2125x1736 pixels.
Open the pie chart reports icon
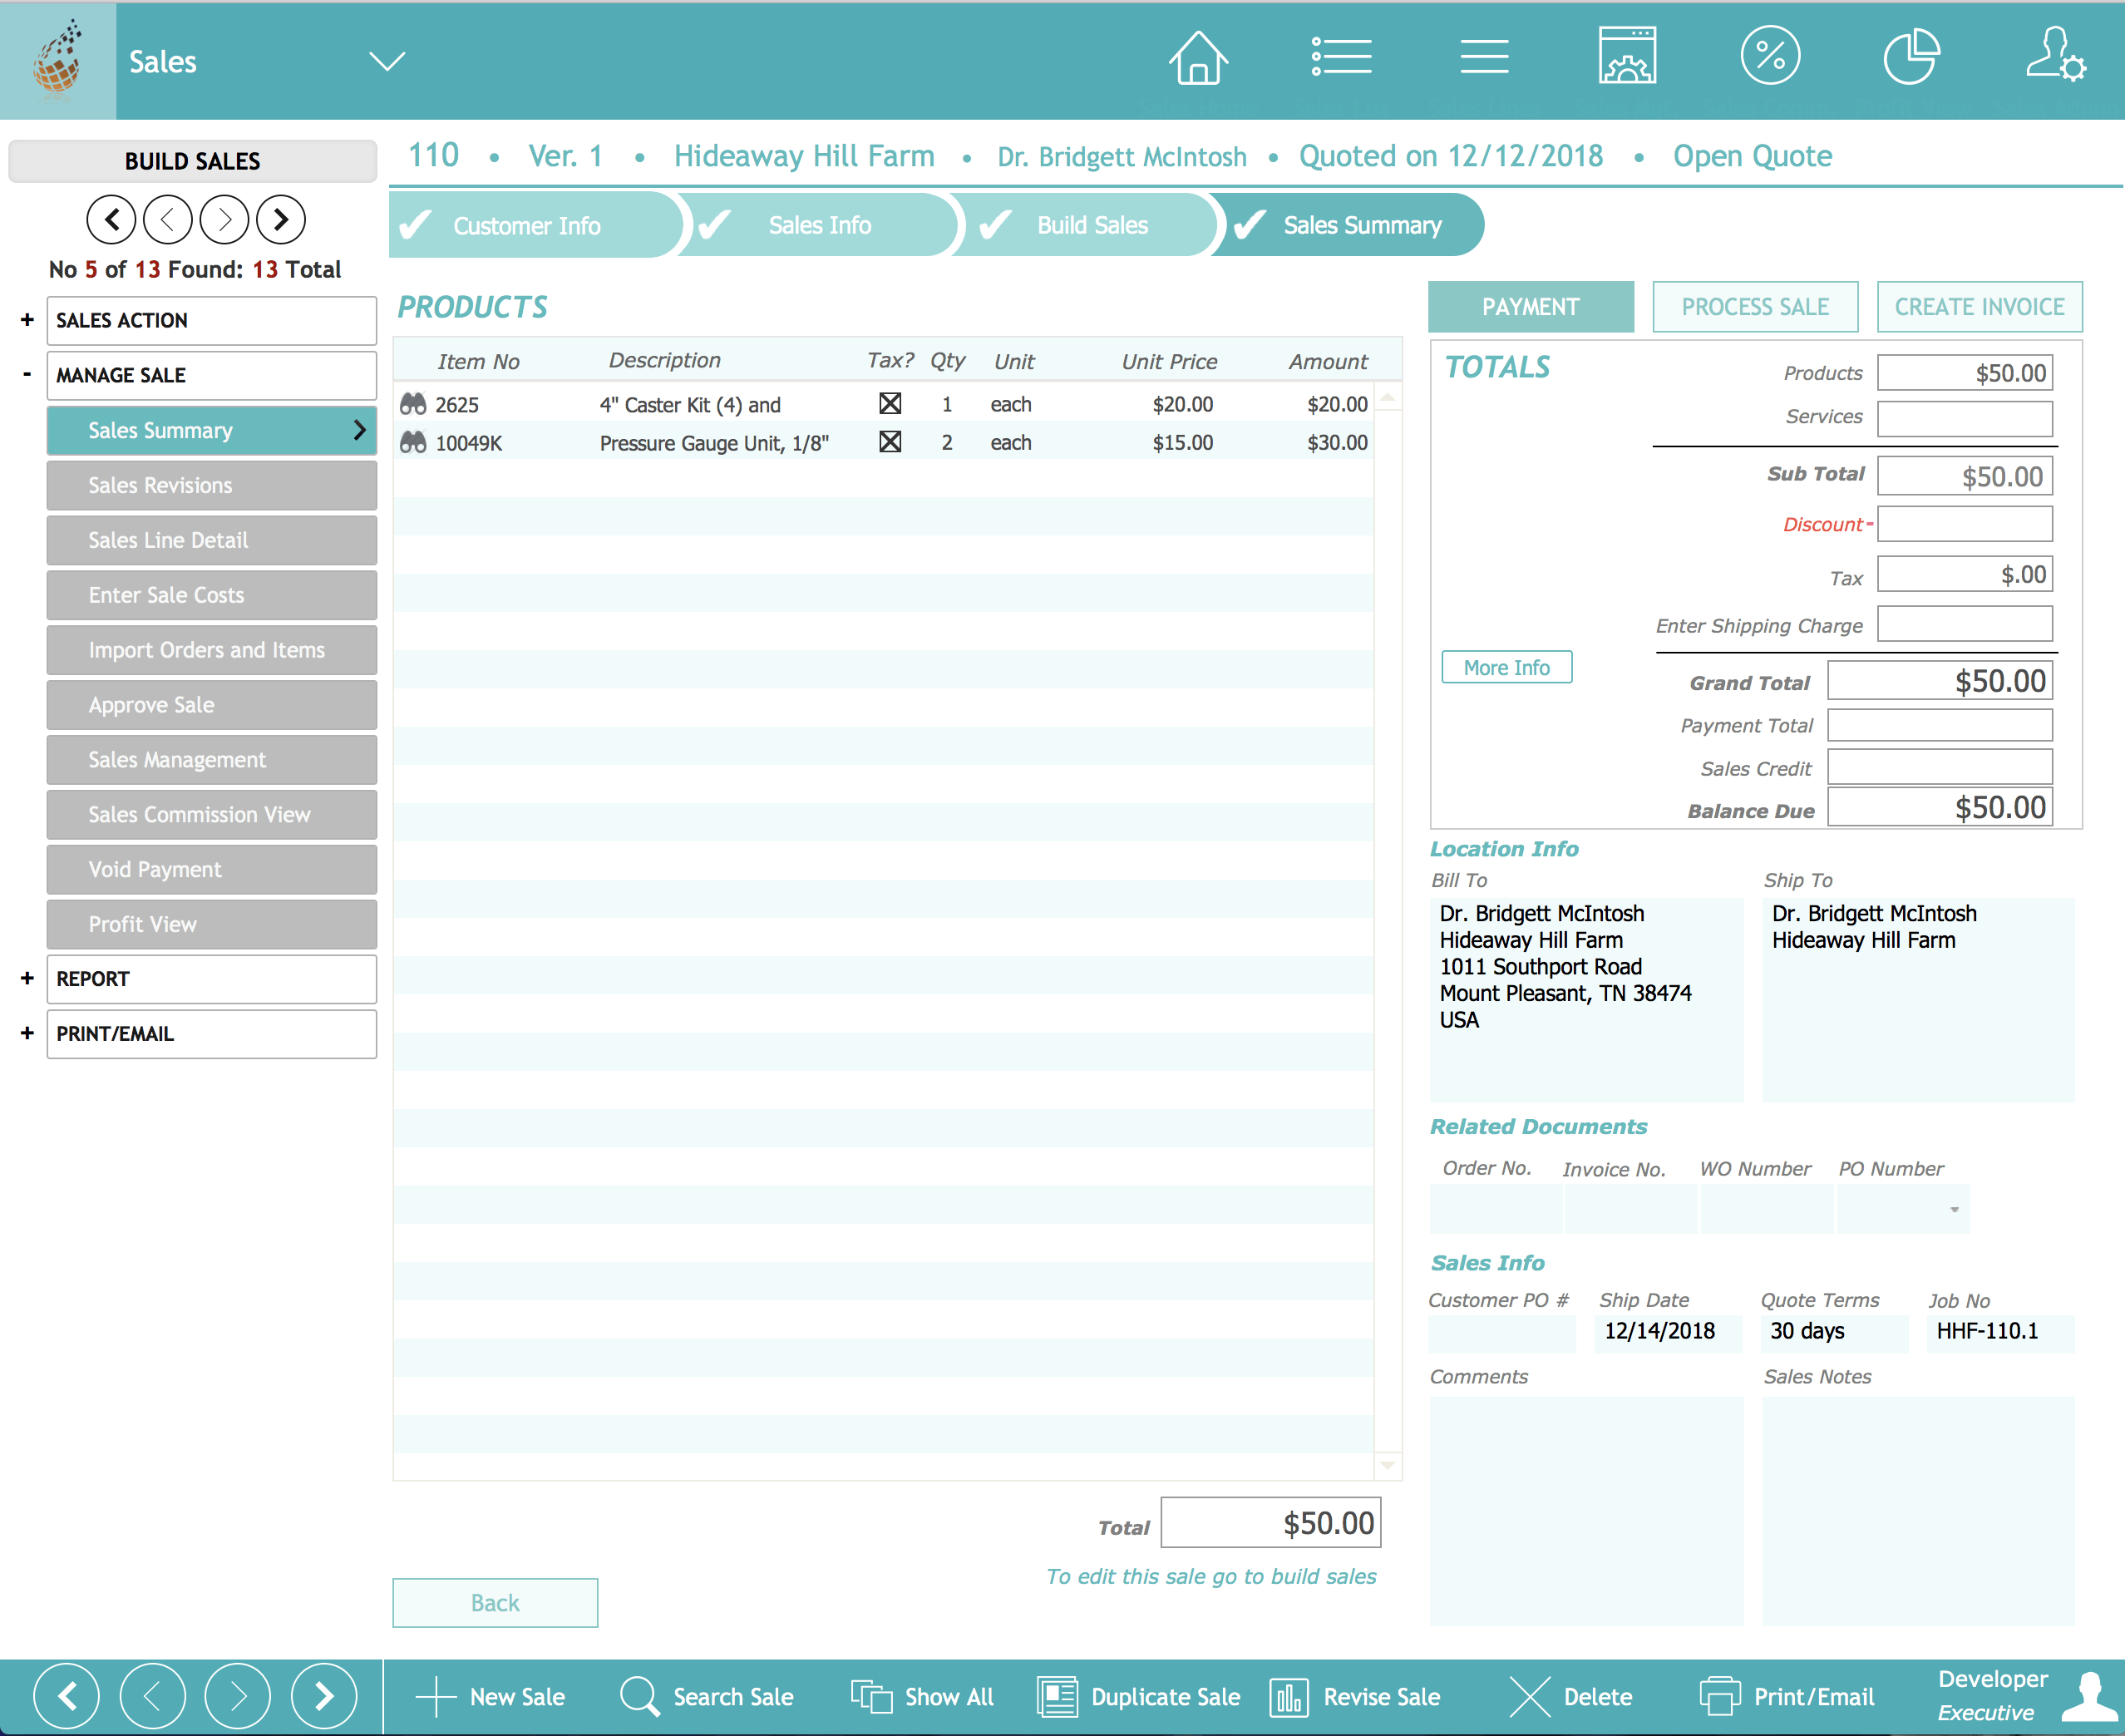pos(1912,56)
